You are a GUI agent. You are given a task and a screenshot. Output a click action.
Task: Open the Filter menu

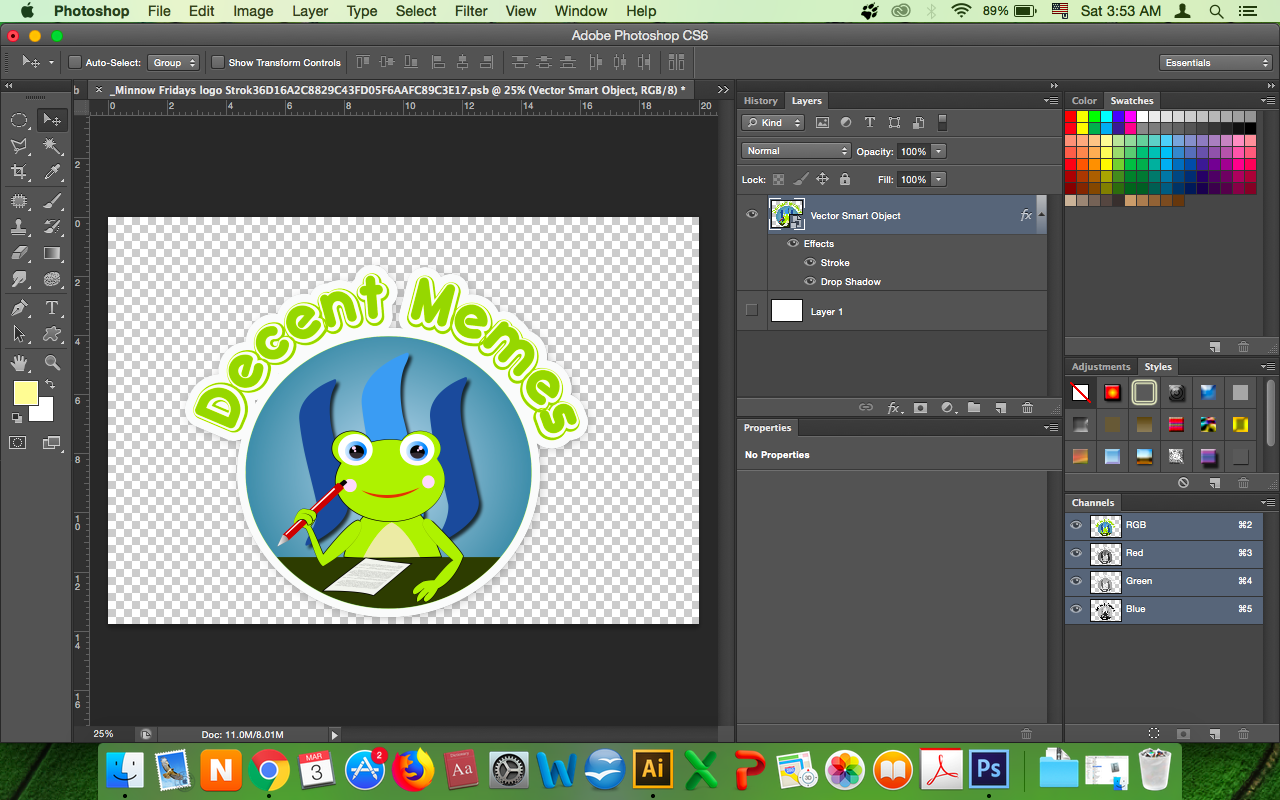tap(470, 11)
